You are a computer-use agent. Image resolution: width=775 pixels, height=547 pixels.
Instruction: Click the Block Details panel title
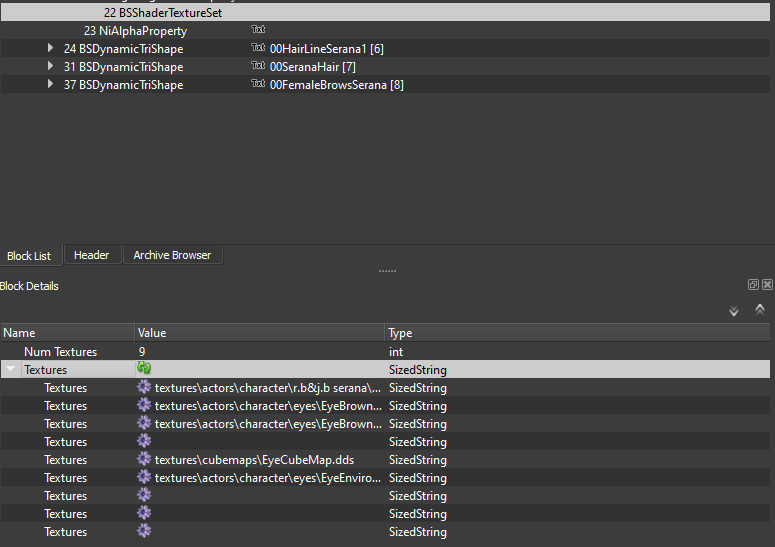tap(29, 286)
